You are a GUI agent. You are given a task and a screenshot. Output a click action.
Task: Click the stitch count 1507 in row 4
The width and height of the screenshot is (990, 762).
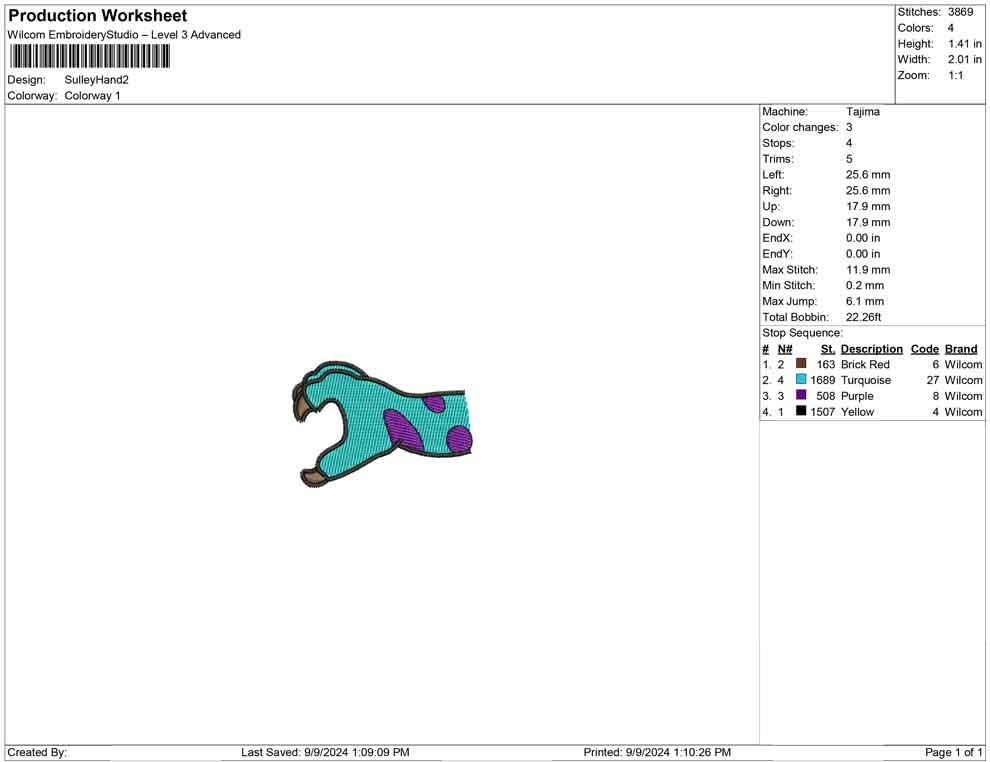(x=823, y=412)
